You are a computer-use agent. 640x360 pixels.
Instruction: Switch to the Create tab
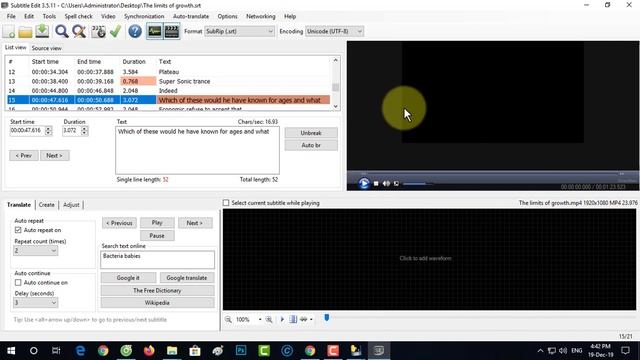click(x=47, y=205)
